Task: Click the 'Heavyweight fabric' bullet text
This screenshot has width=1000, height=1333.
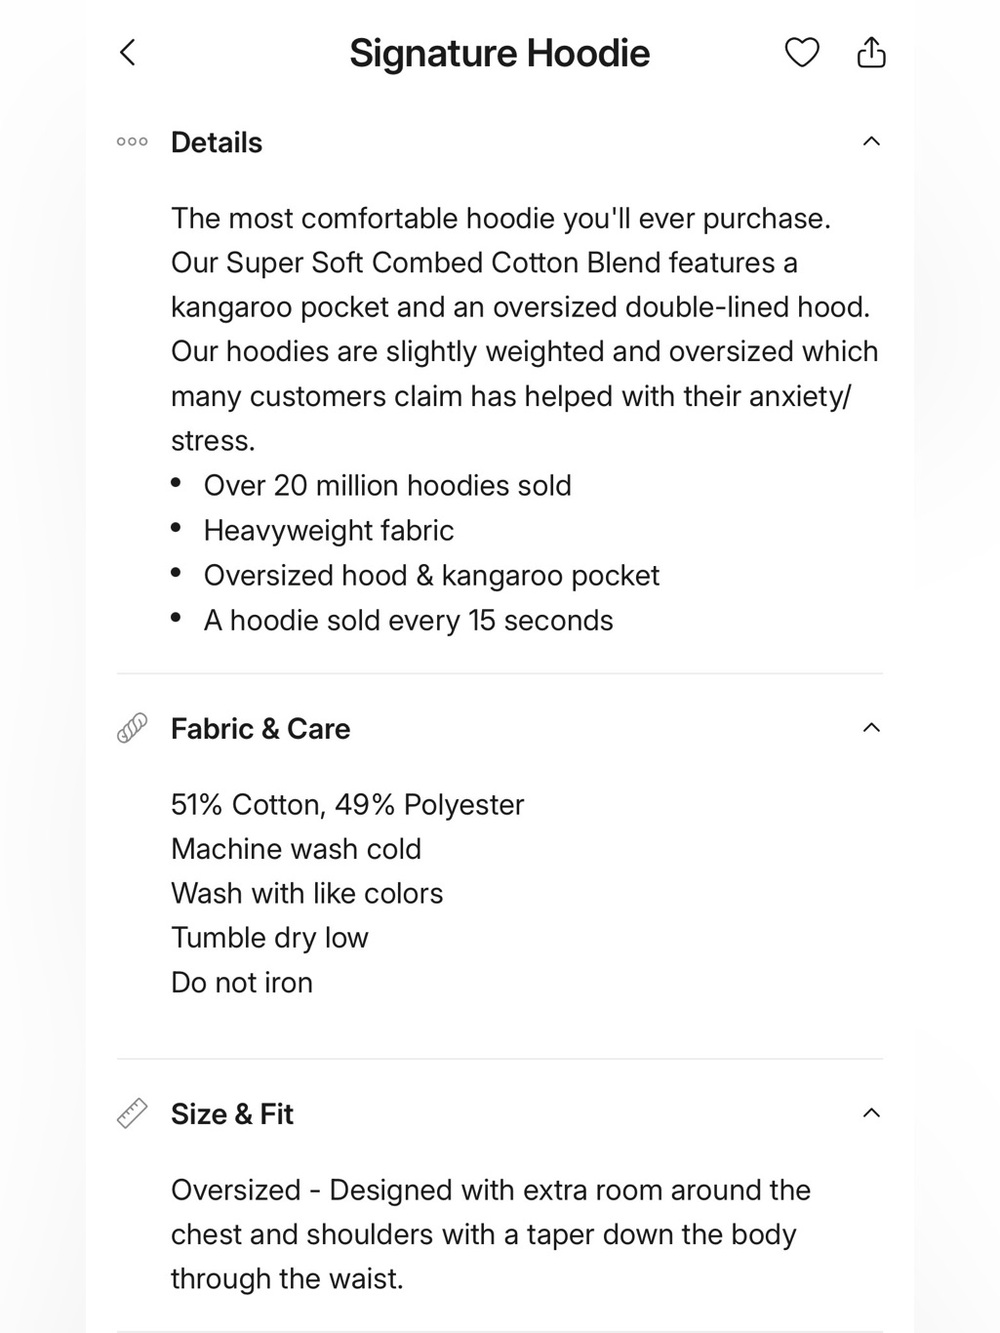Action: tap(328, 530)
